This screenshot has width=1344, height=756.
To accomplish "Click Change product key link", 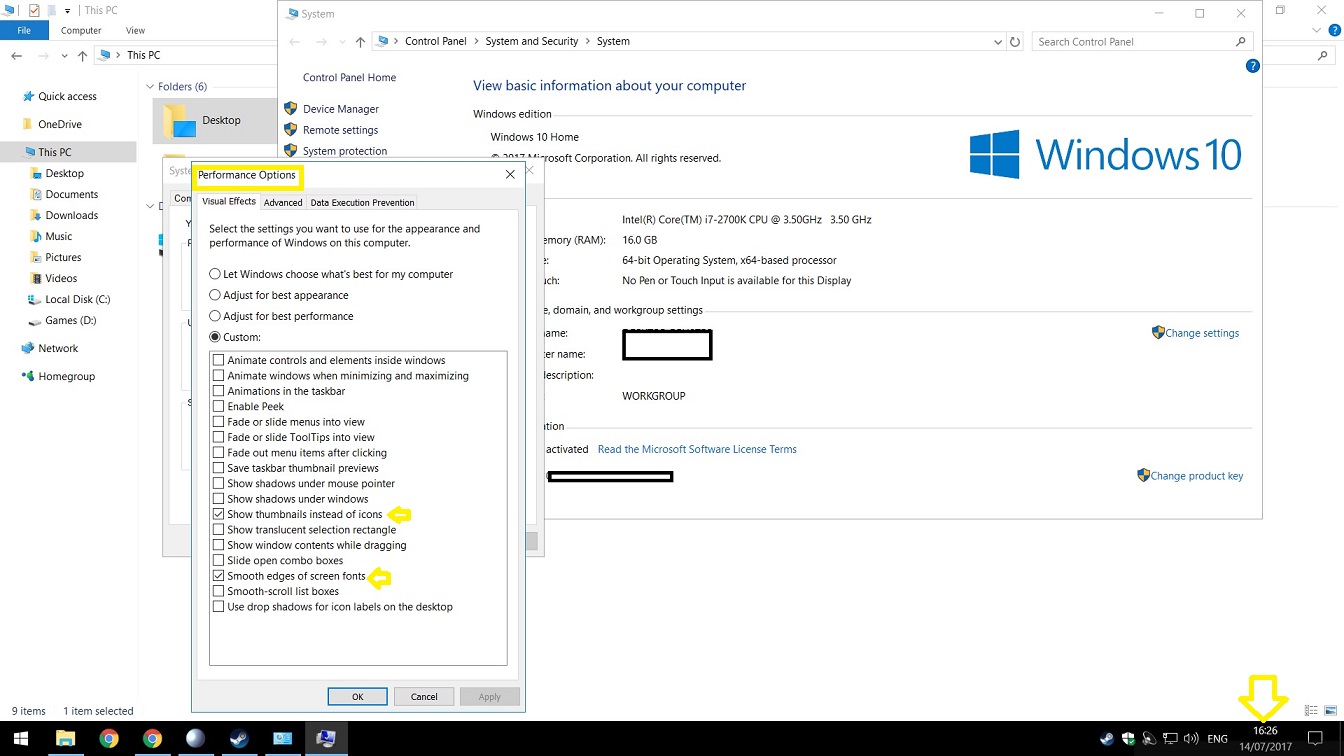I will tap(1197, 476).
